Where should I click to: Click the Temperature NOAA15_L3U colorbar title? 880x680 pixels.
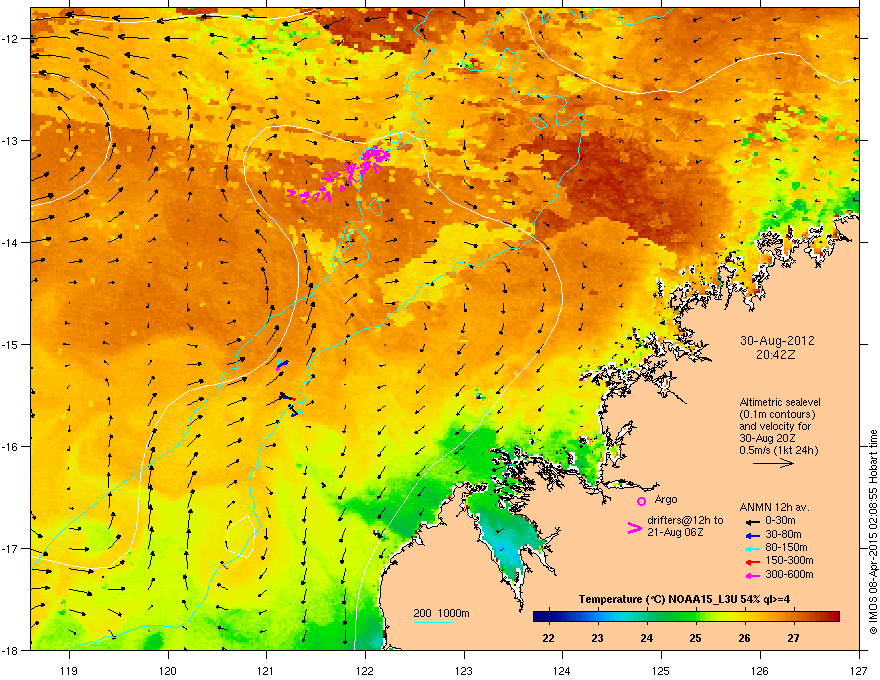click(x=684, y=599)
